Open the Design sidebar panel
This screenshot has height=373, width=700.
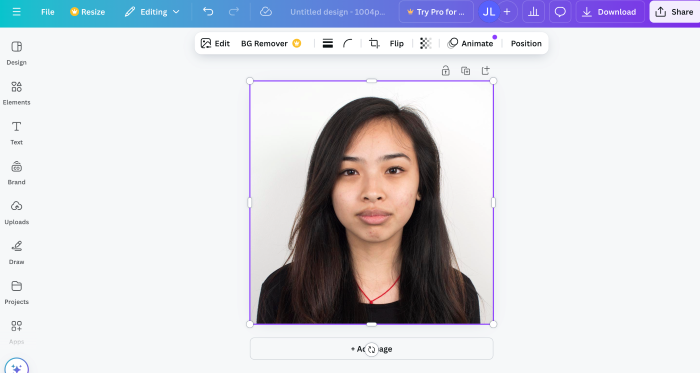click(17, 53)
